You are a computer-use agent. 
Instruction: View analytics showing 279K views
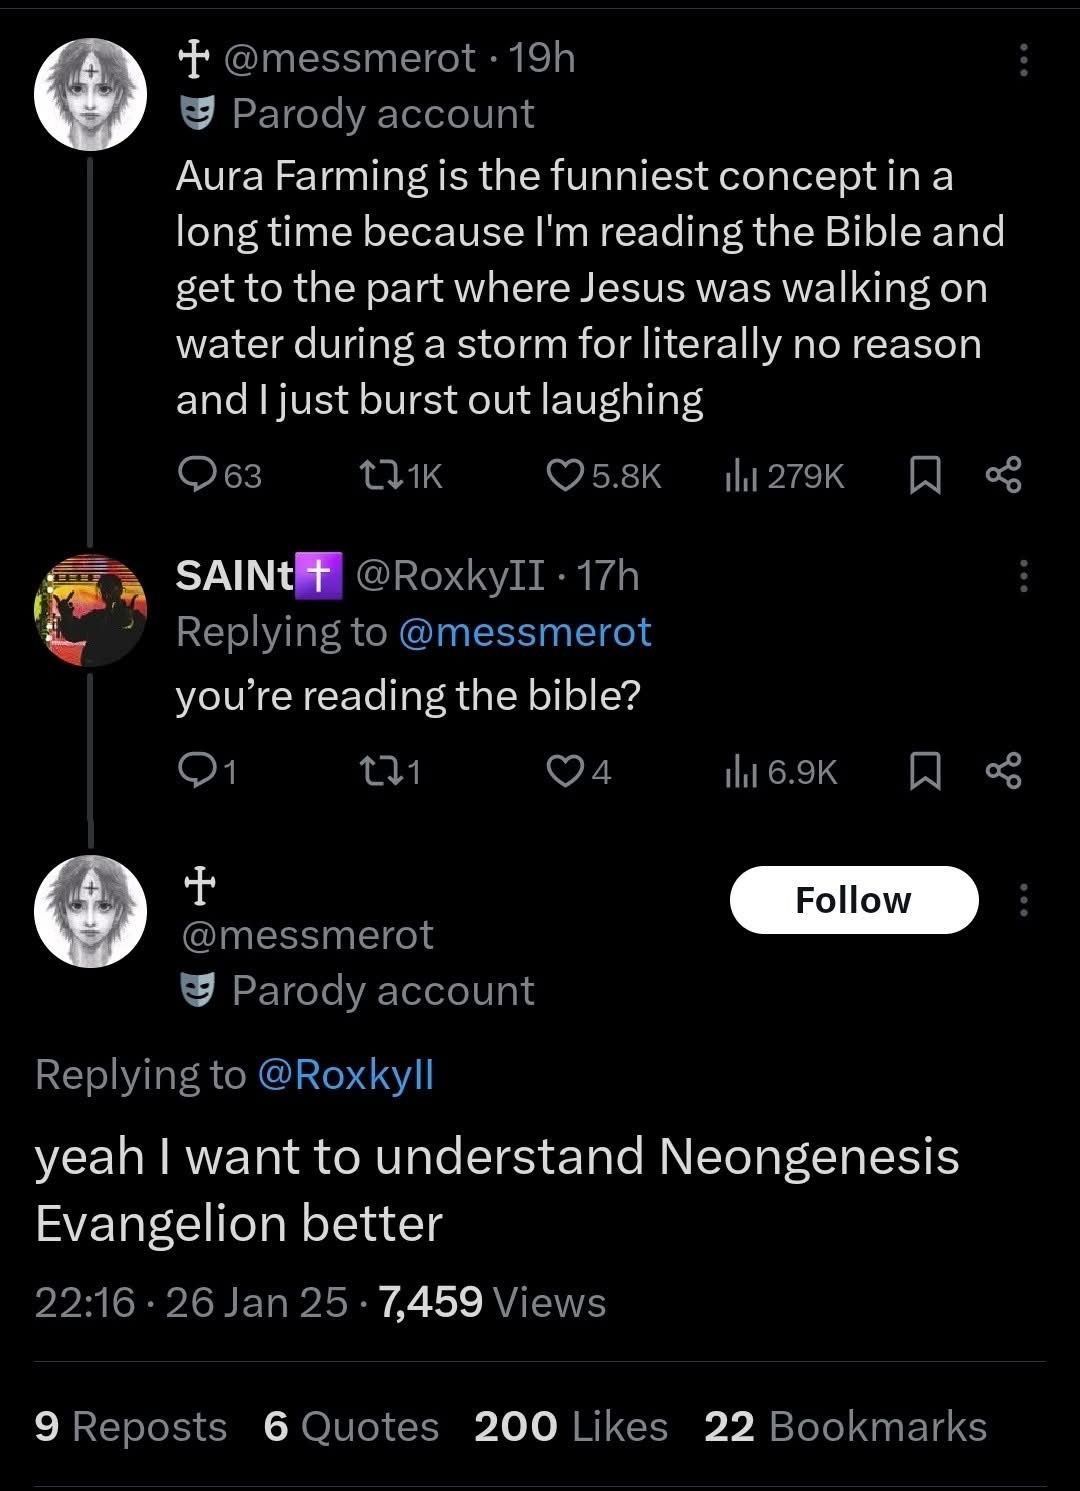coord(784,475)
